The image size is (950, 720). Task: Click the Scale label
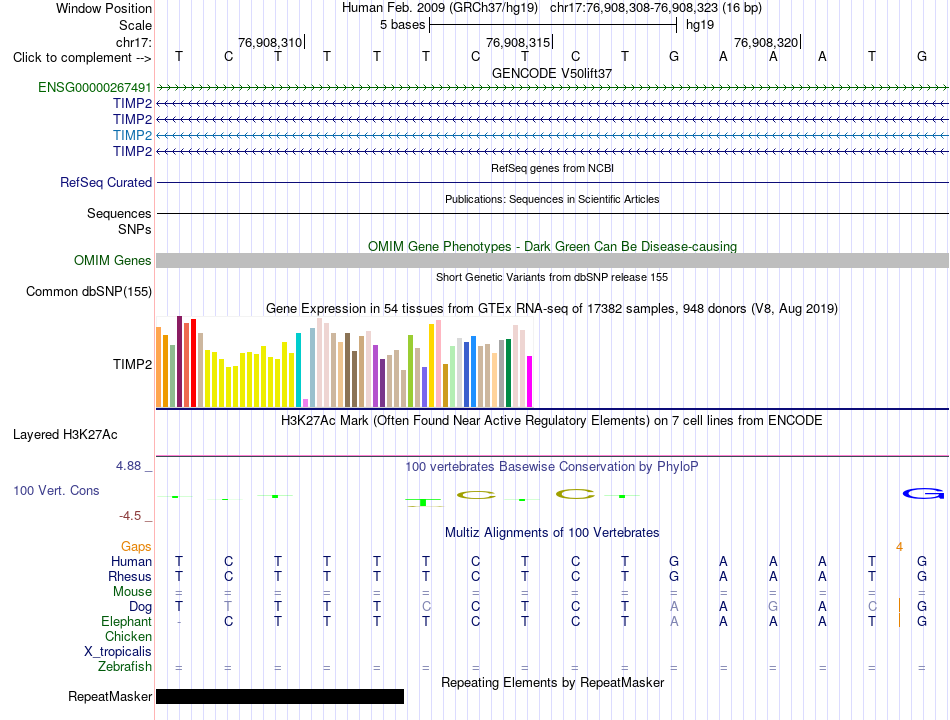pos(135,25)
